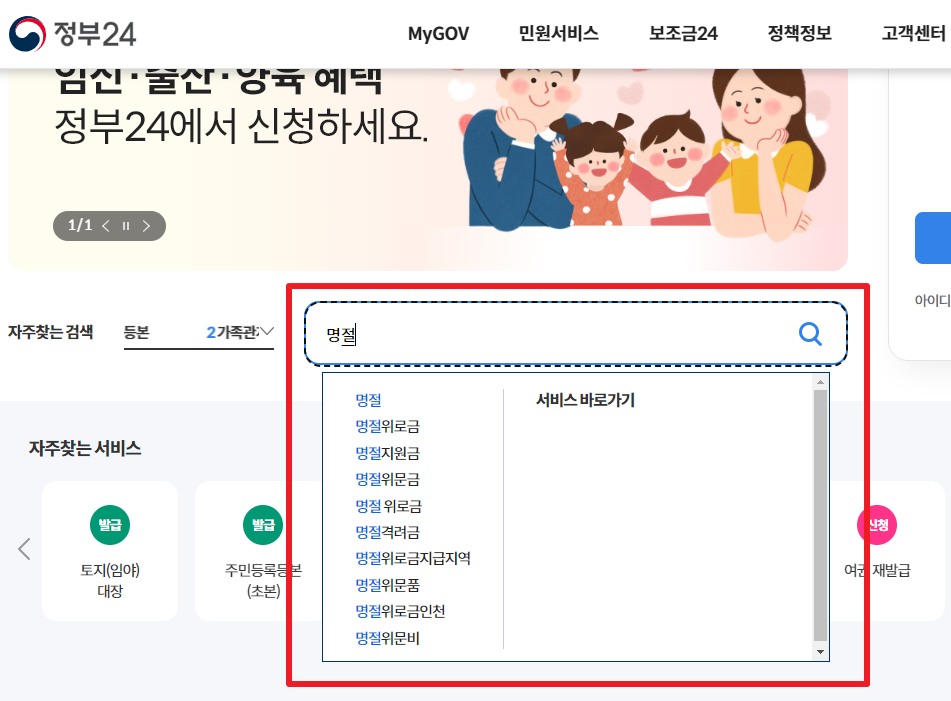The height and width of the screenshot is (701, 951).
Task: Open the MyGOV menu
Action: pyautogui.click(x=438, y=33)
